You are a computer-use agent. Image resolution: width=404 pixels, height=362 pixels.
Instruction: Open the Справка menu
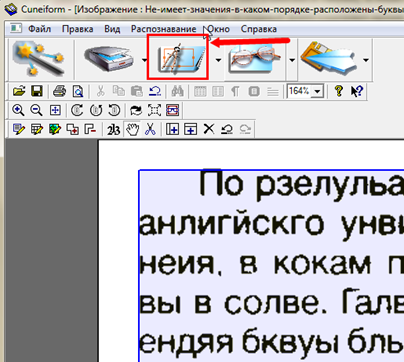coord(259,29)
